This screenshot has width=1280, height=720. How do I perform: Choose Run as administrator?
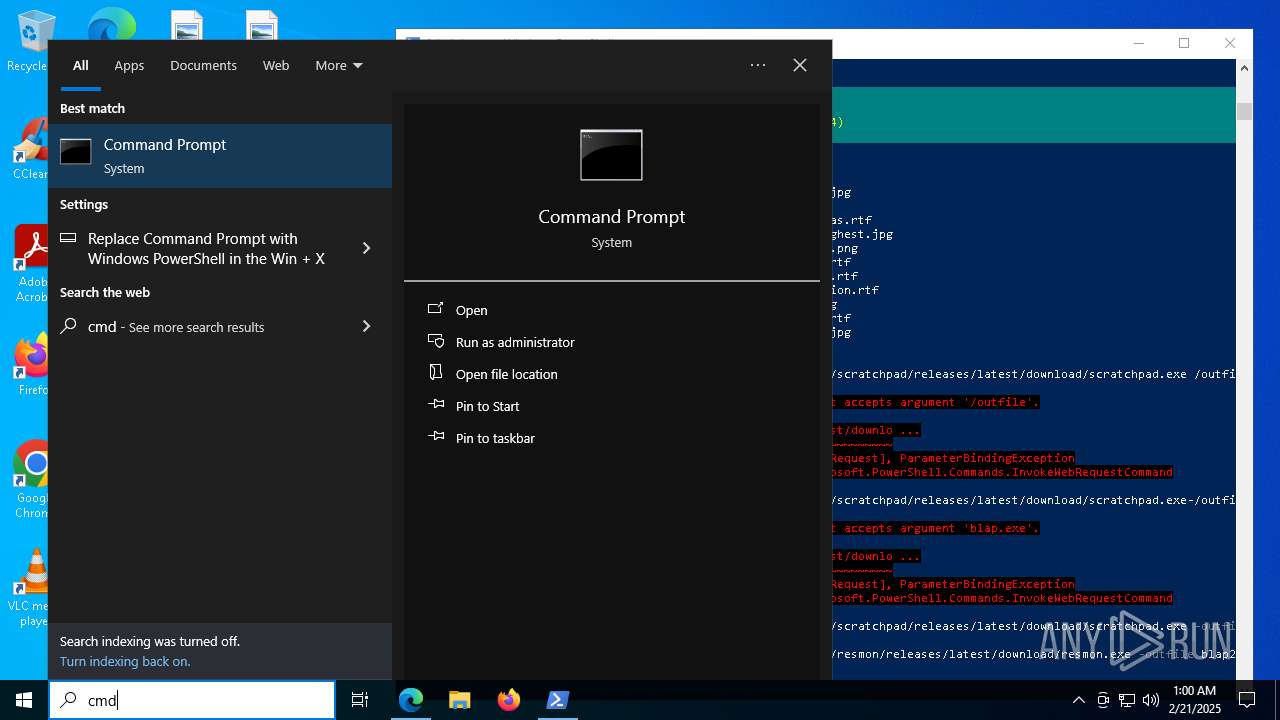[x=515, y=342]
